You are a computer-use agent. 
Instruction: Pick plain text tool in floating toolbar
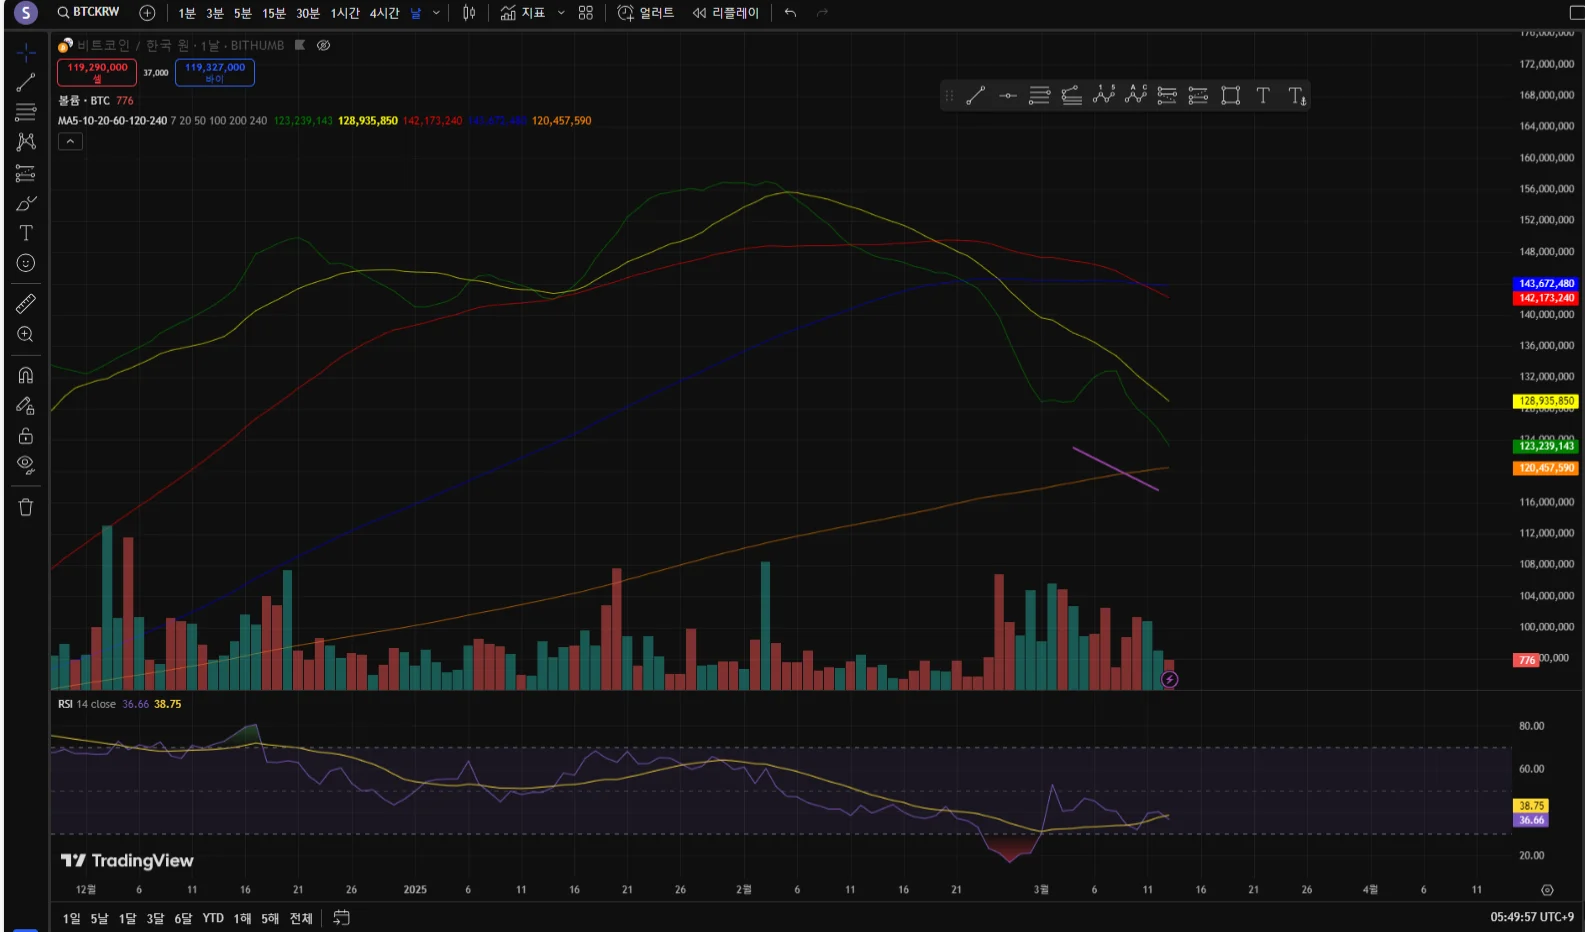click(1263, 96)
